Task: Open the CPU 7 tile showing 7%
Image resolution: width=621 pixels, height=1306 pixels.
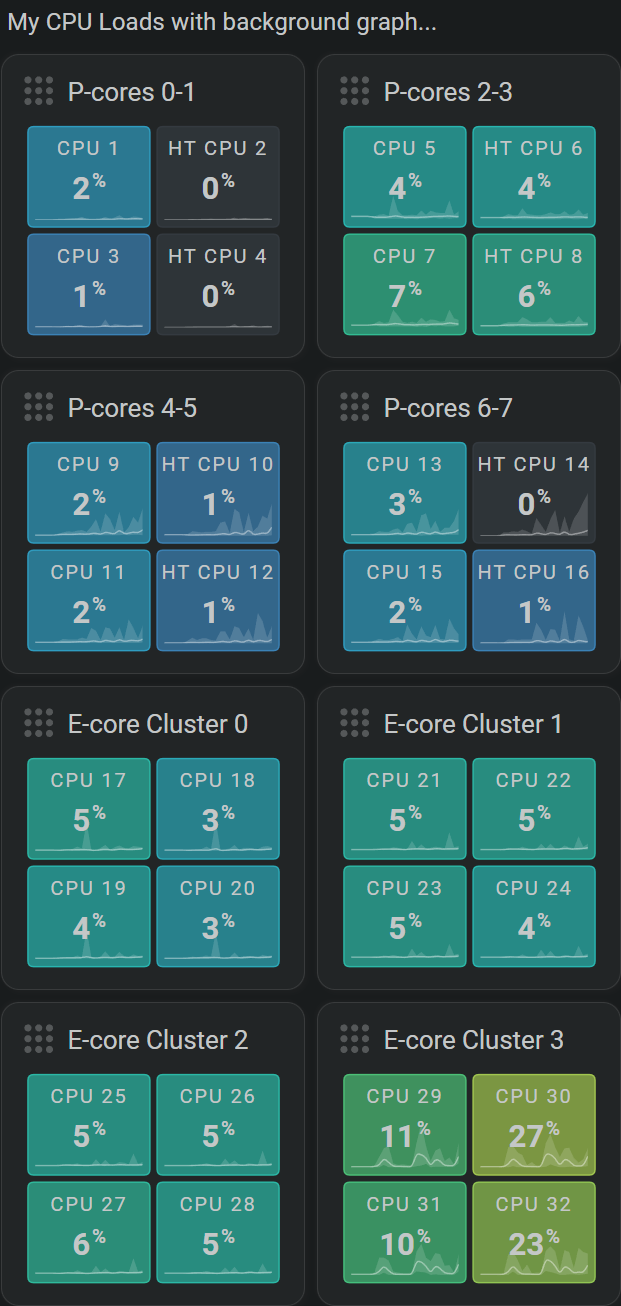Action: 405,284
